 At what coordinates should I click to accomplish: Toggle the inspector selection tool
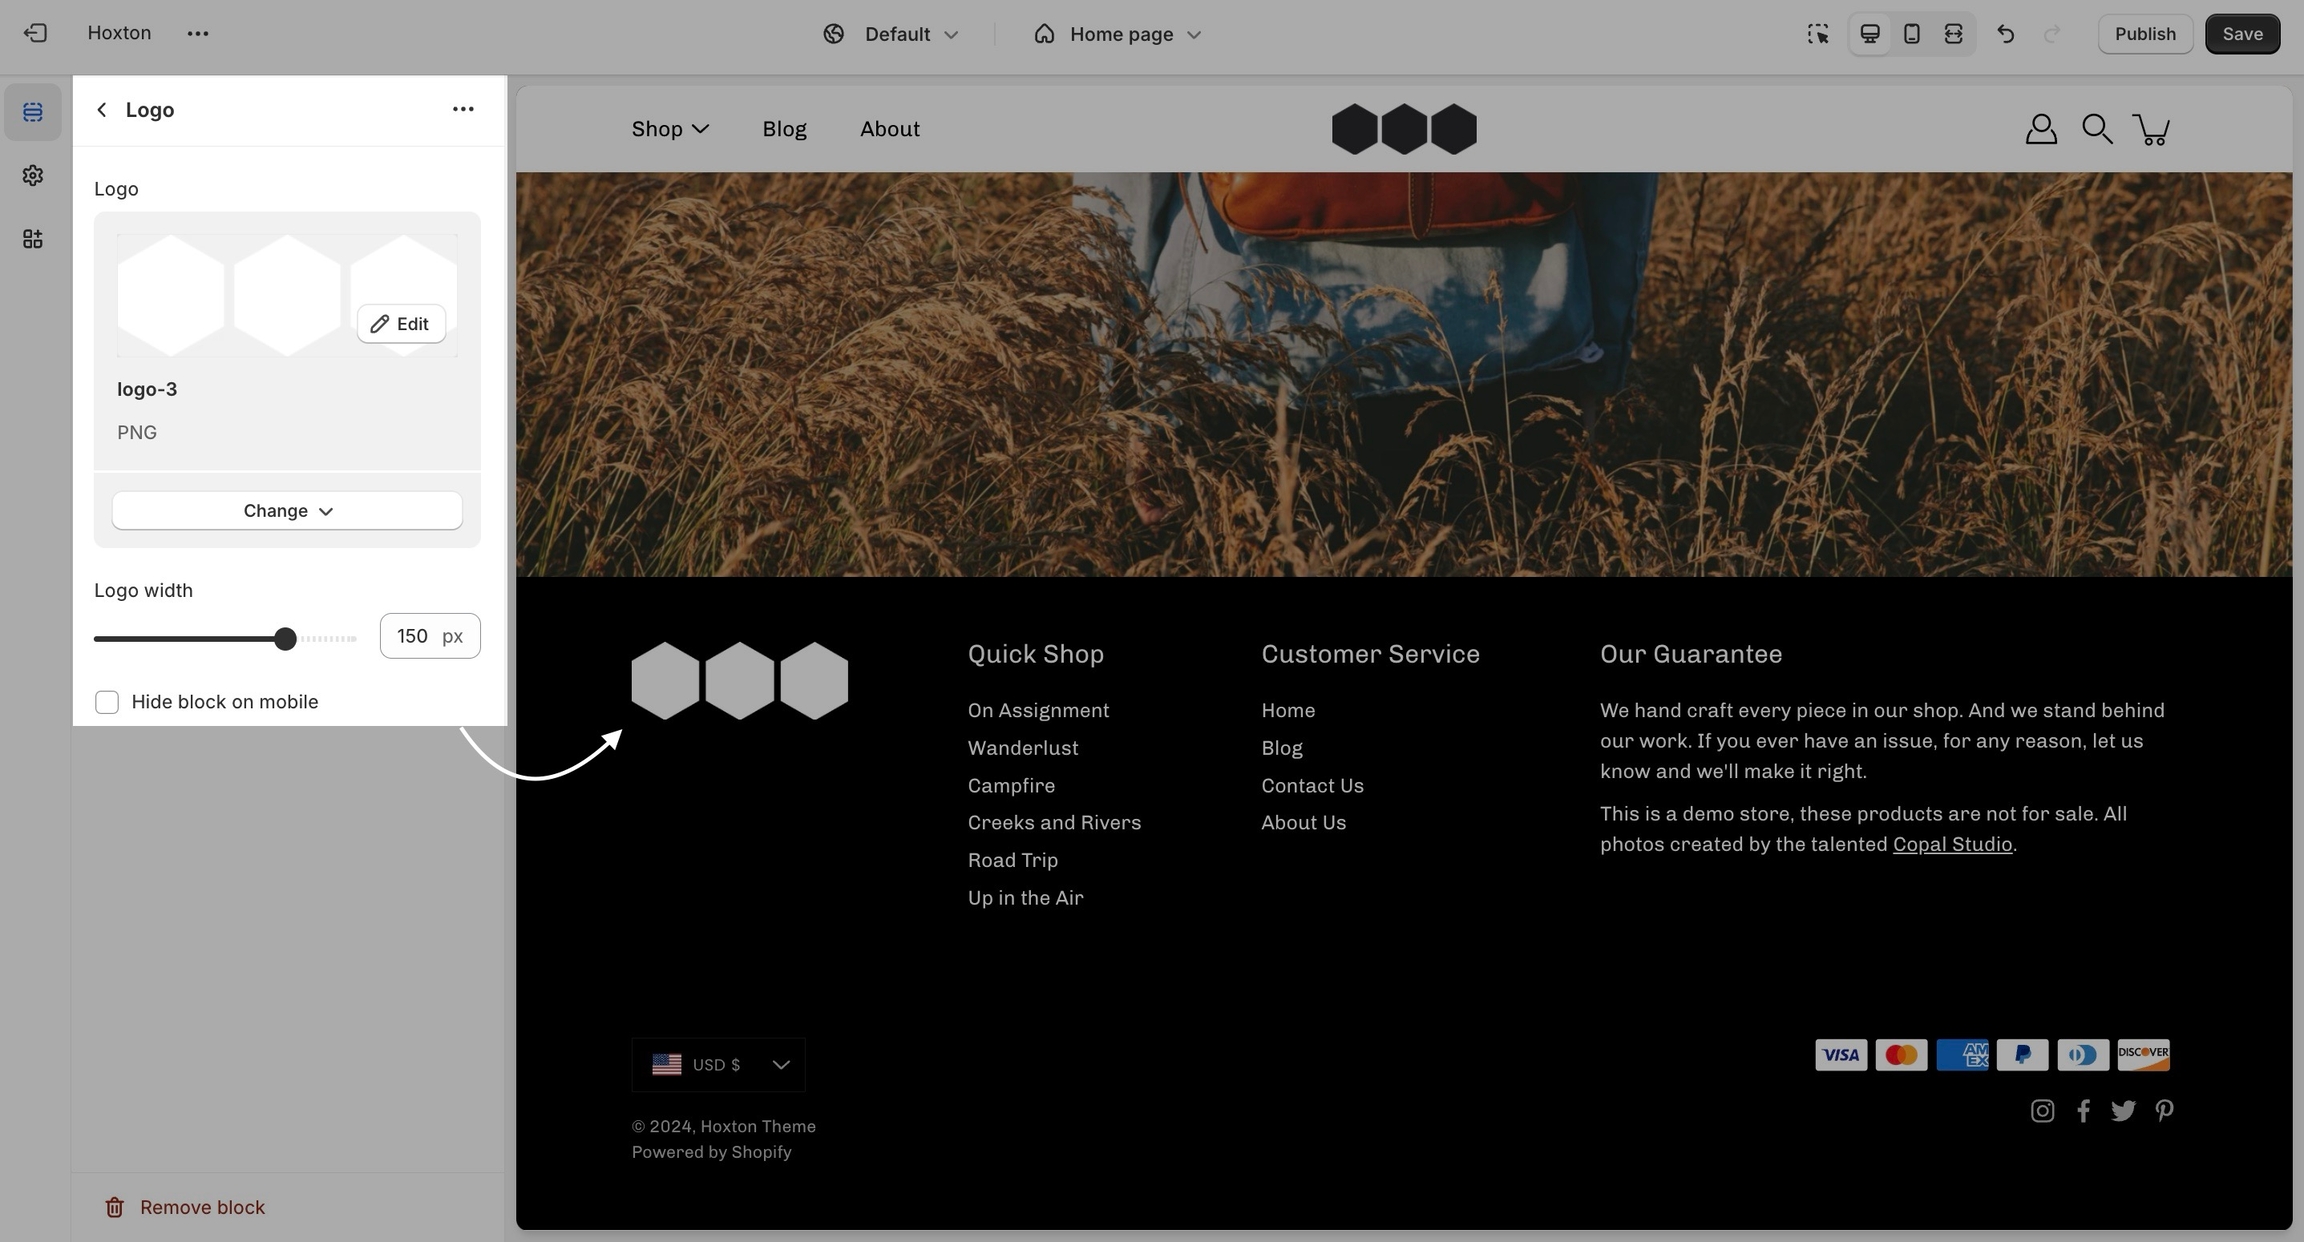click(1818, 34)
